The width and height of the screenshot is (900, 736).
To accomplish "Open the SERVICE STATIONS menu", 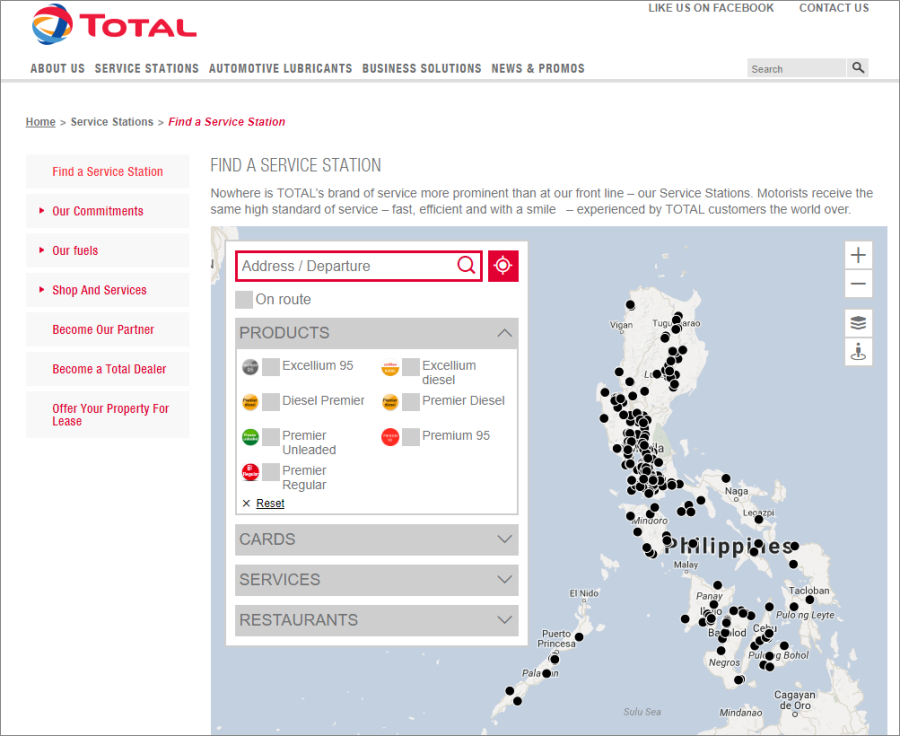I will pos(146,68).
